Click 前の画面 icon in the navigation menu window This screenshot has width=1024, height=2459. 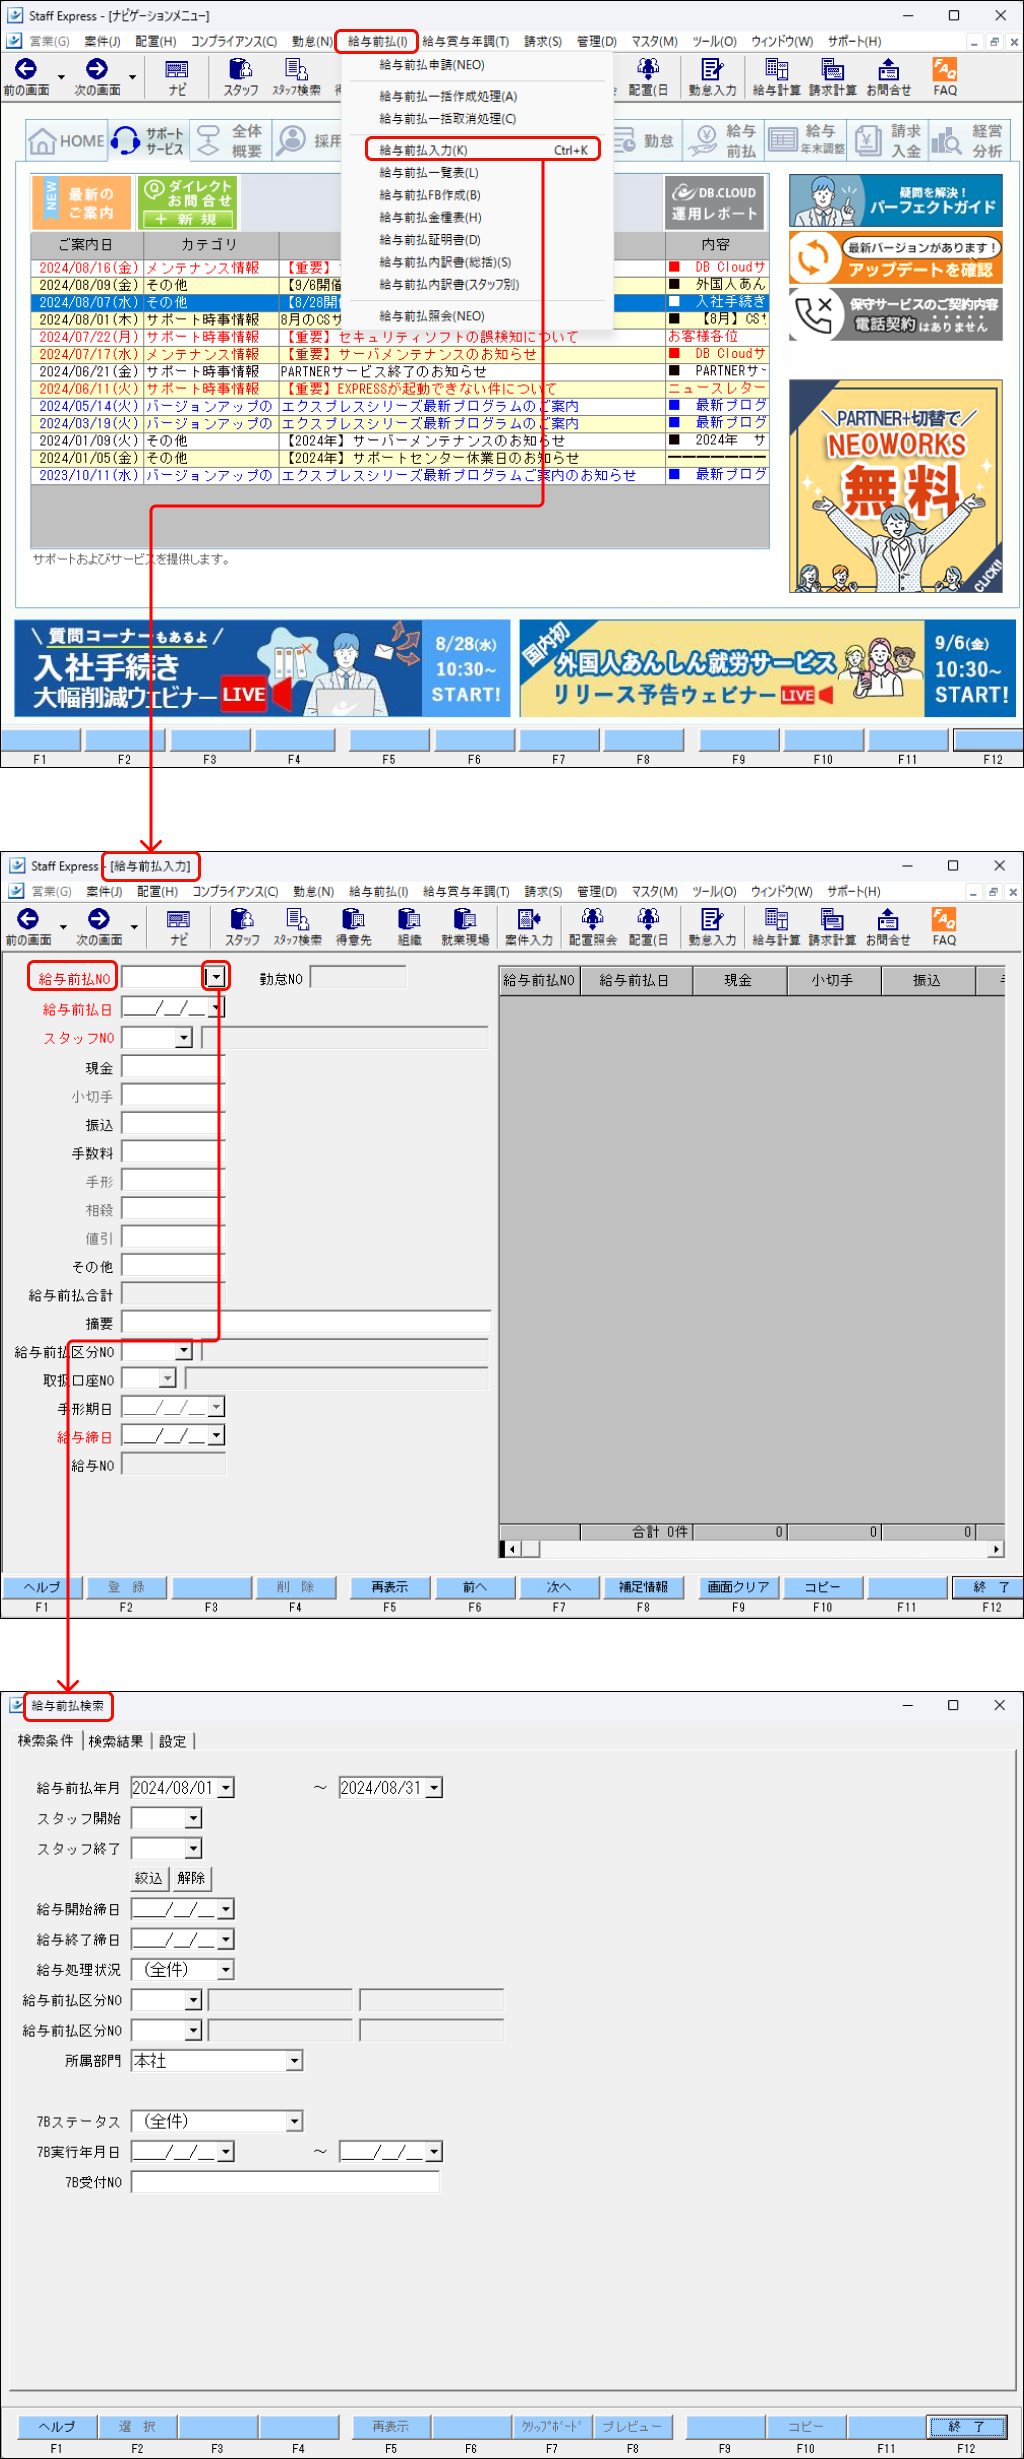pyautogui.click(x=26, y=76)
